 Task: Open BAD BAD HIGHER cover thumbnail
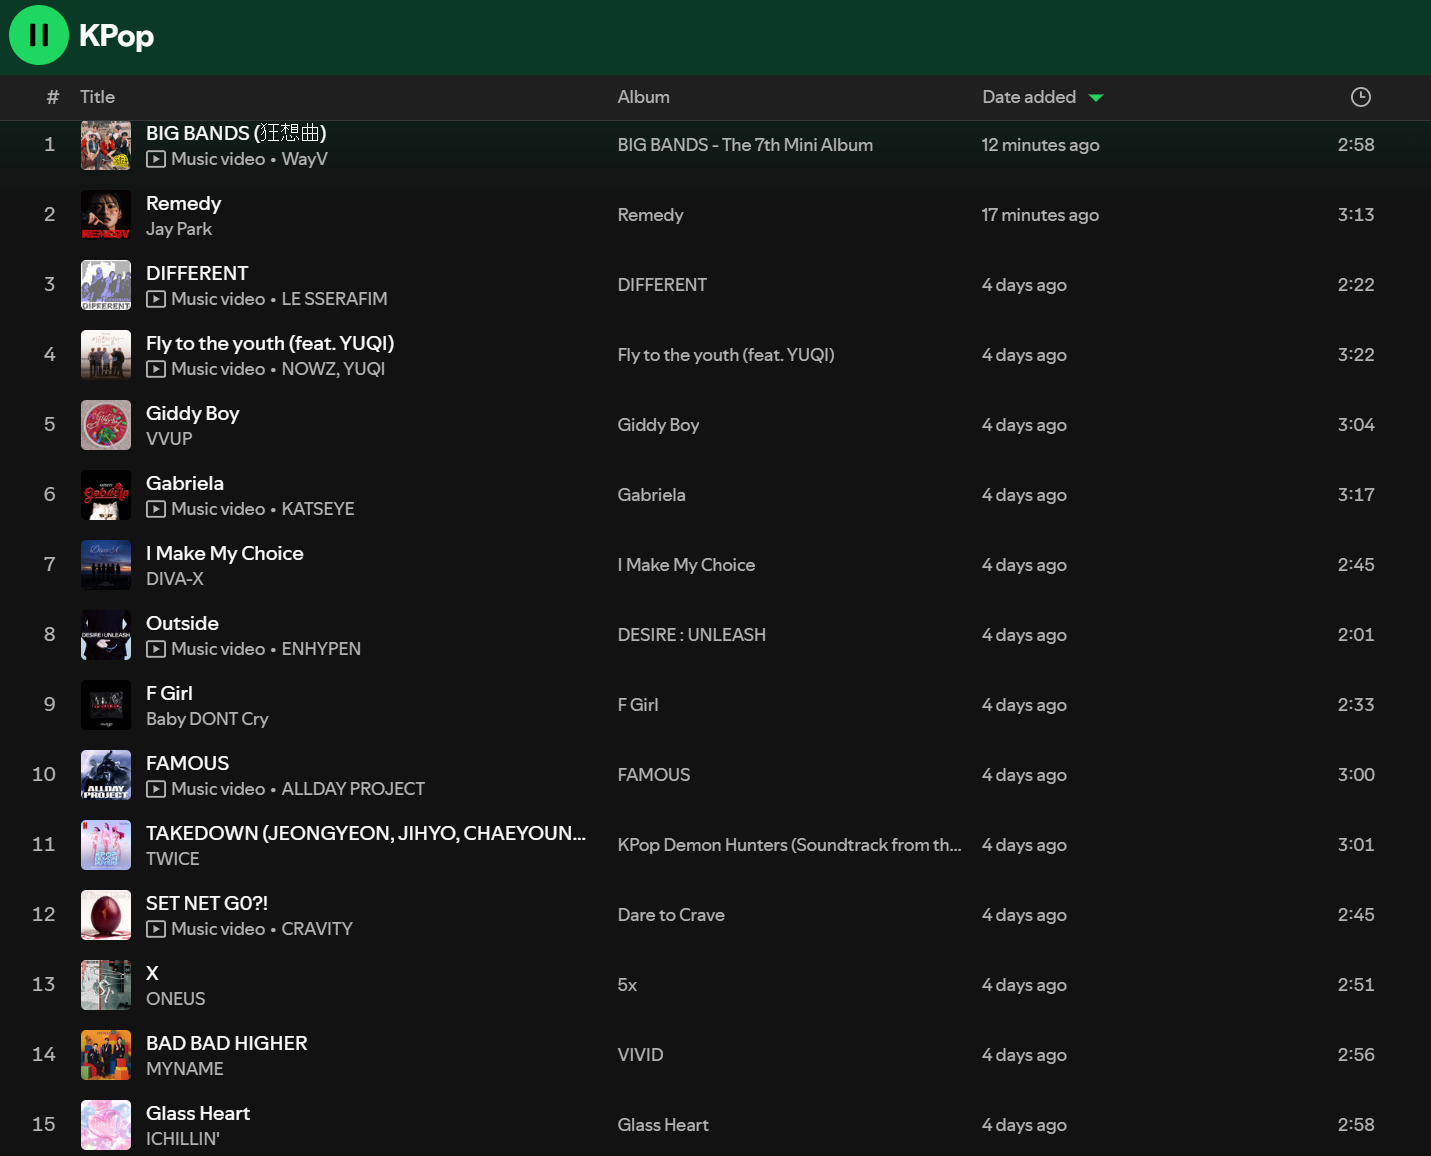[x=106, y=1055]
